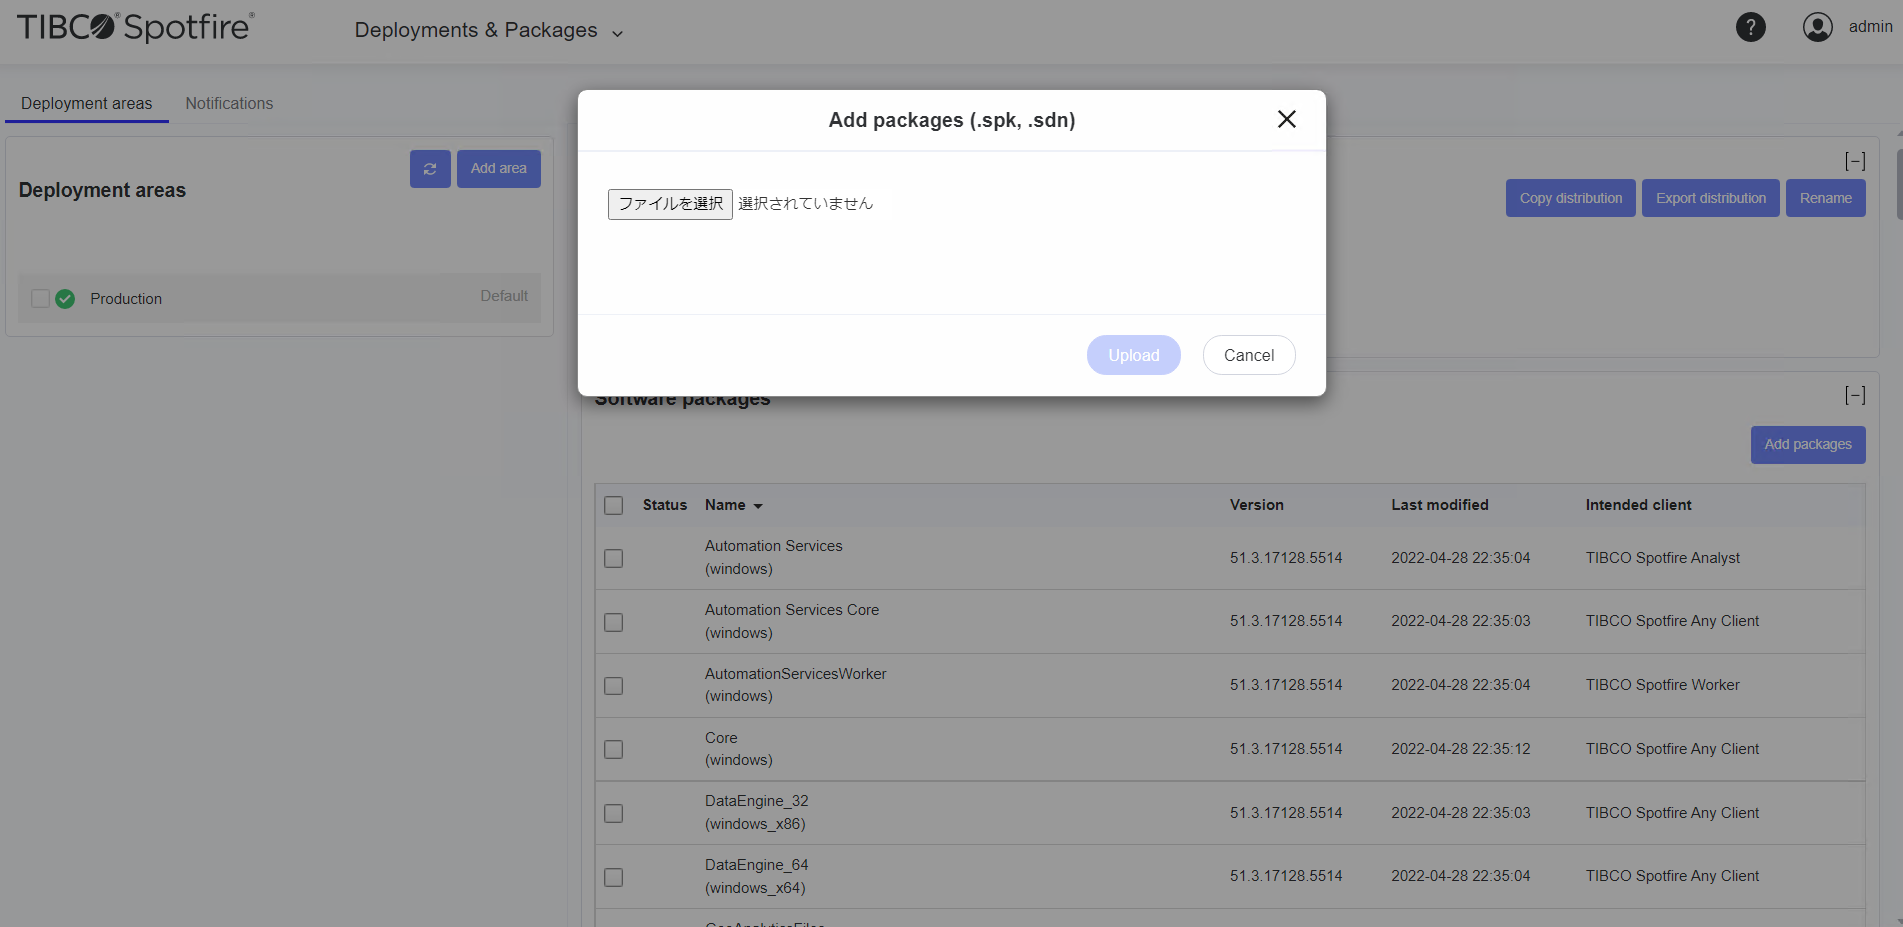
Task: Click the DataEngine_64 package name
Action: point(757,865)
